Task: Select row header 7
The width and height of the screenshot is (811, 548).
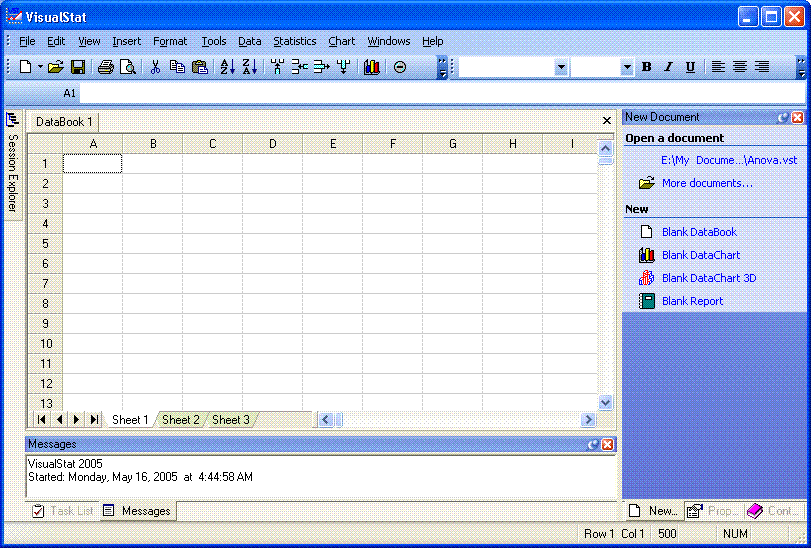Action: (x=45, y=283)
